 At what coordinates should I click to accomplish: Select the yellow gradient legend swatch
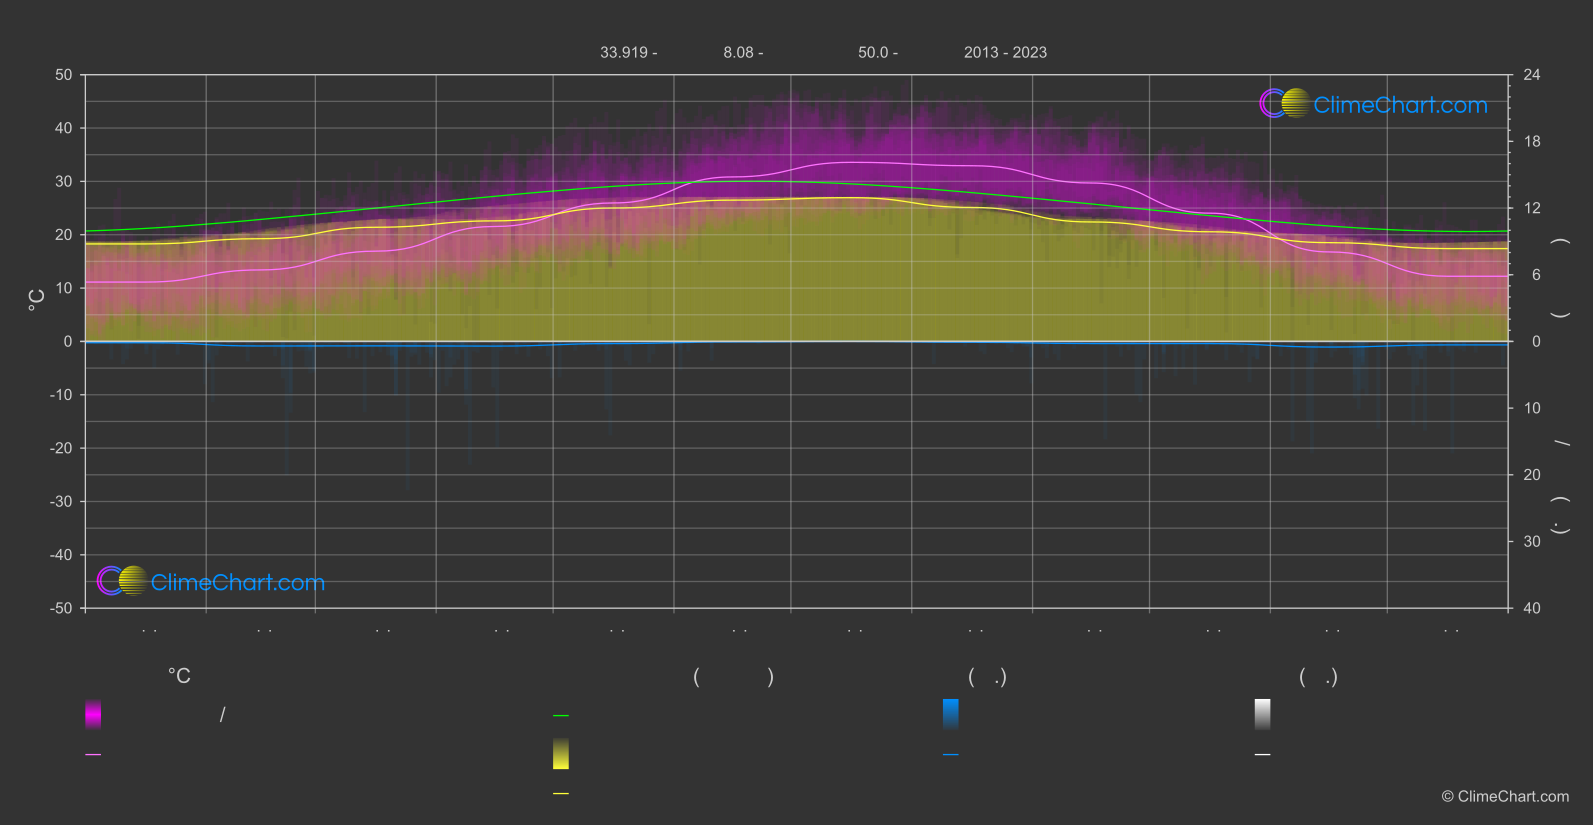pyautogui.click(x=561, y=754)
